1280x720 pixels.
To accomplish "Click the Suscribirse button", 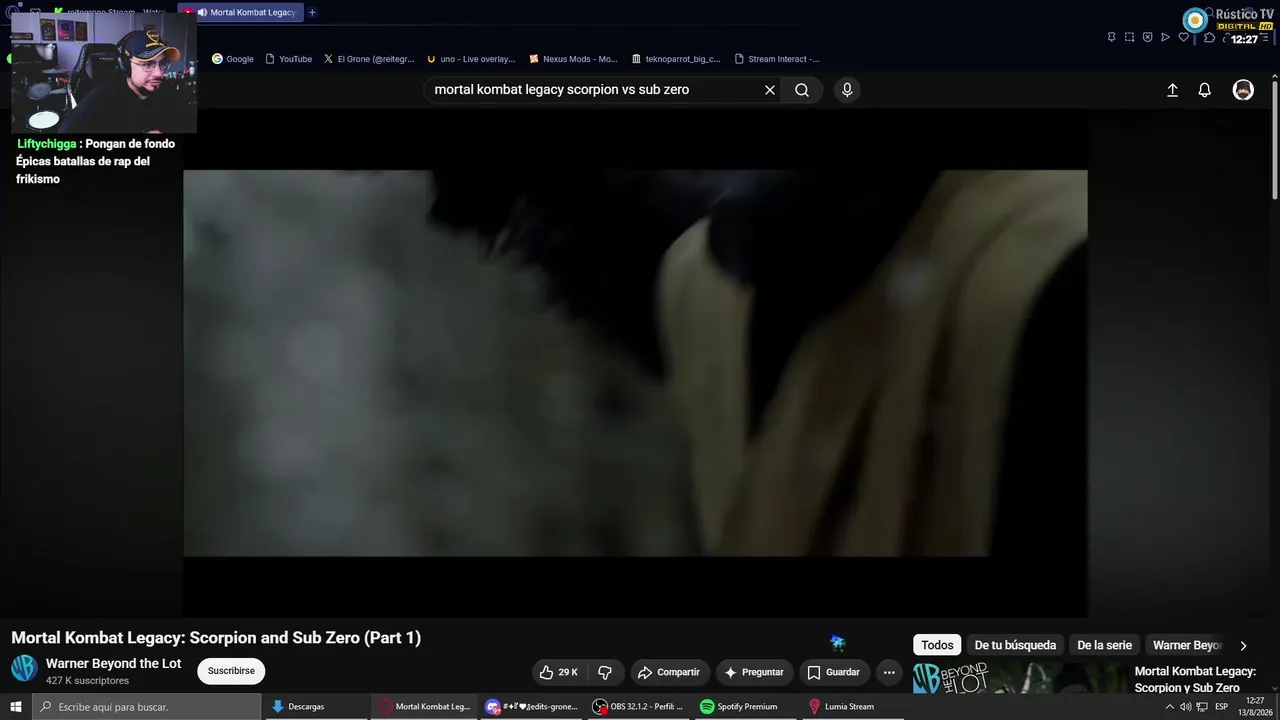I will [x=231, y=671].
